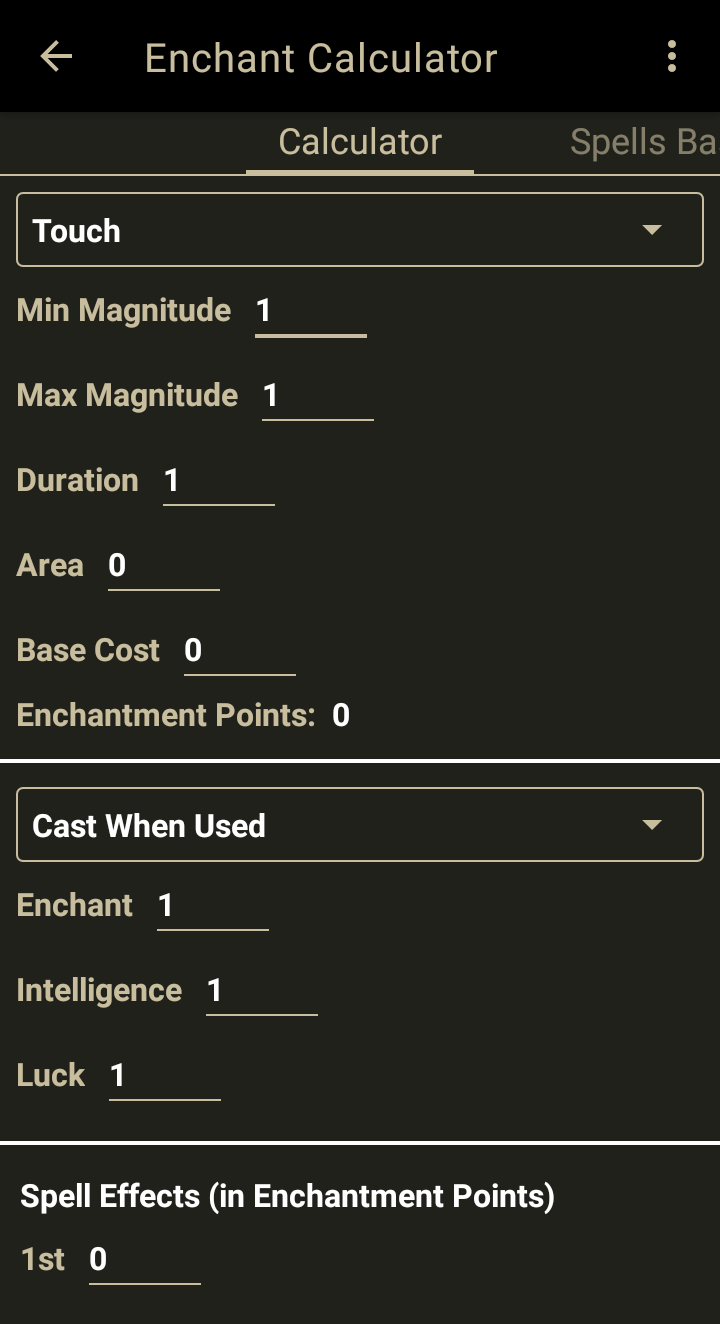Switch to the Calculator tab
Screen dimensions: 720x1324
pyautogui.click(x=360, y=142)
